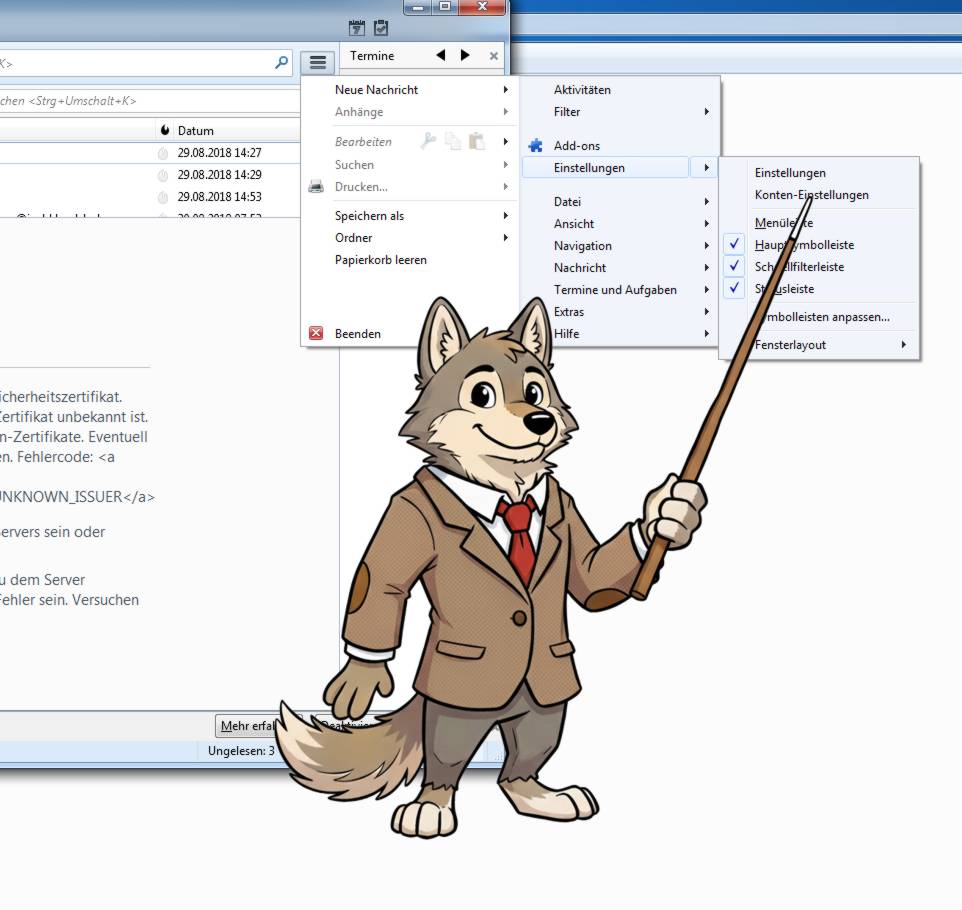The width and height of the screenshot is (962, 910).
Task: Click the Mehr erfahren button
Action: [246, 726]
